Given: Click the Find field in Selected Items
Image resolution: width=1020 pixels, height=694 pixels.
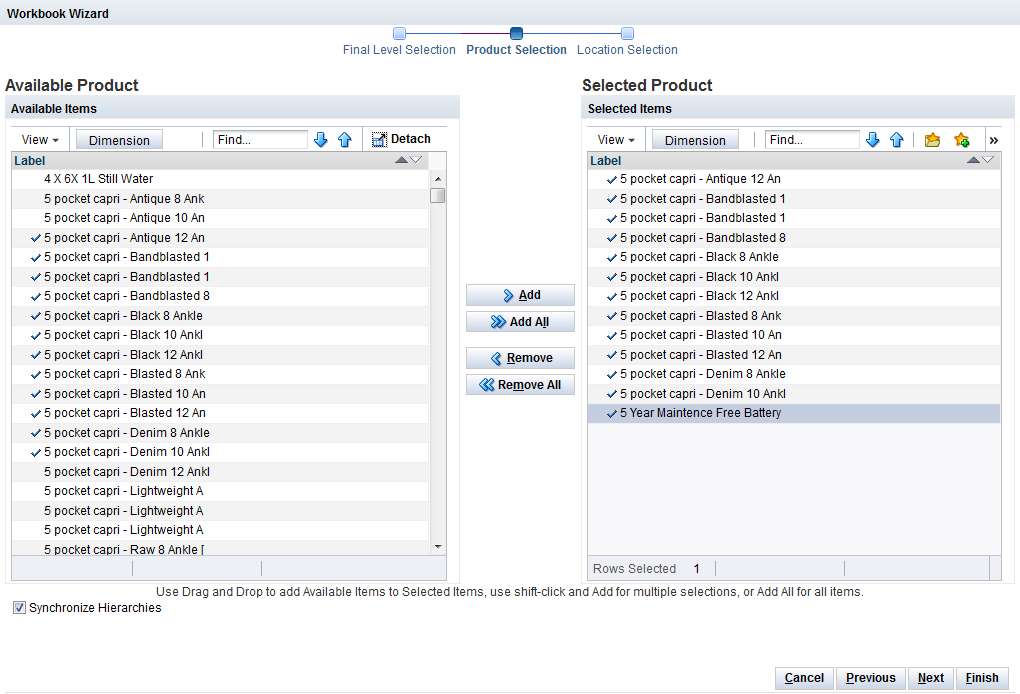Looking at the screenshot, I should [812, 139].
